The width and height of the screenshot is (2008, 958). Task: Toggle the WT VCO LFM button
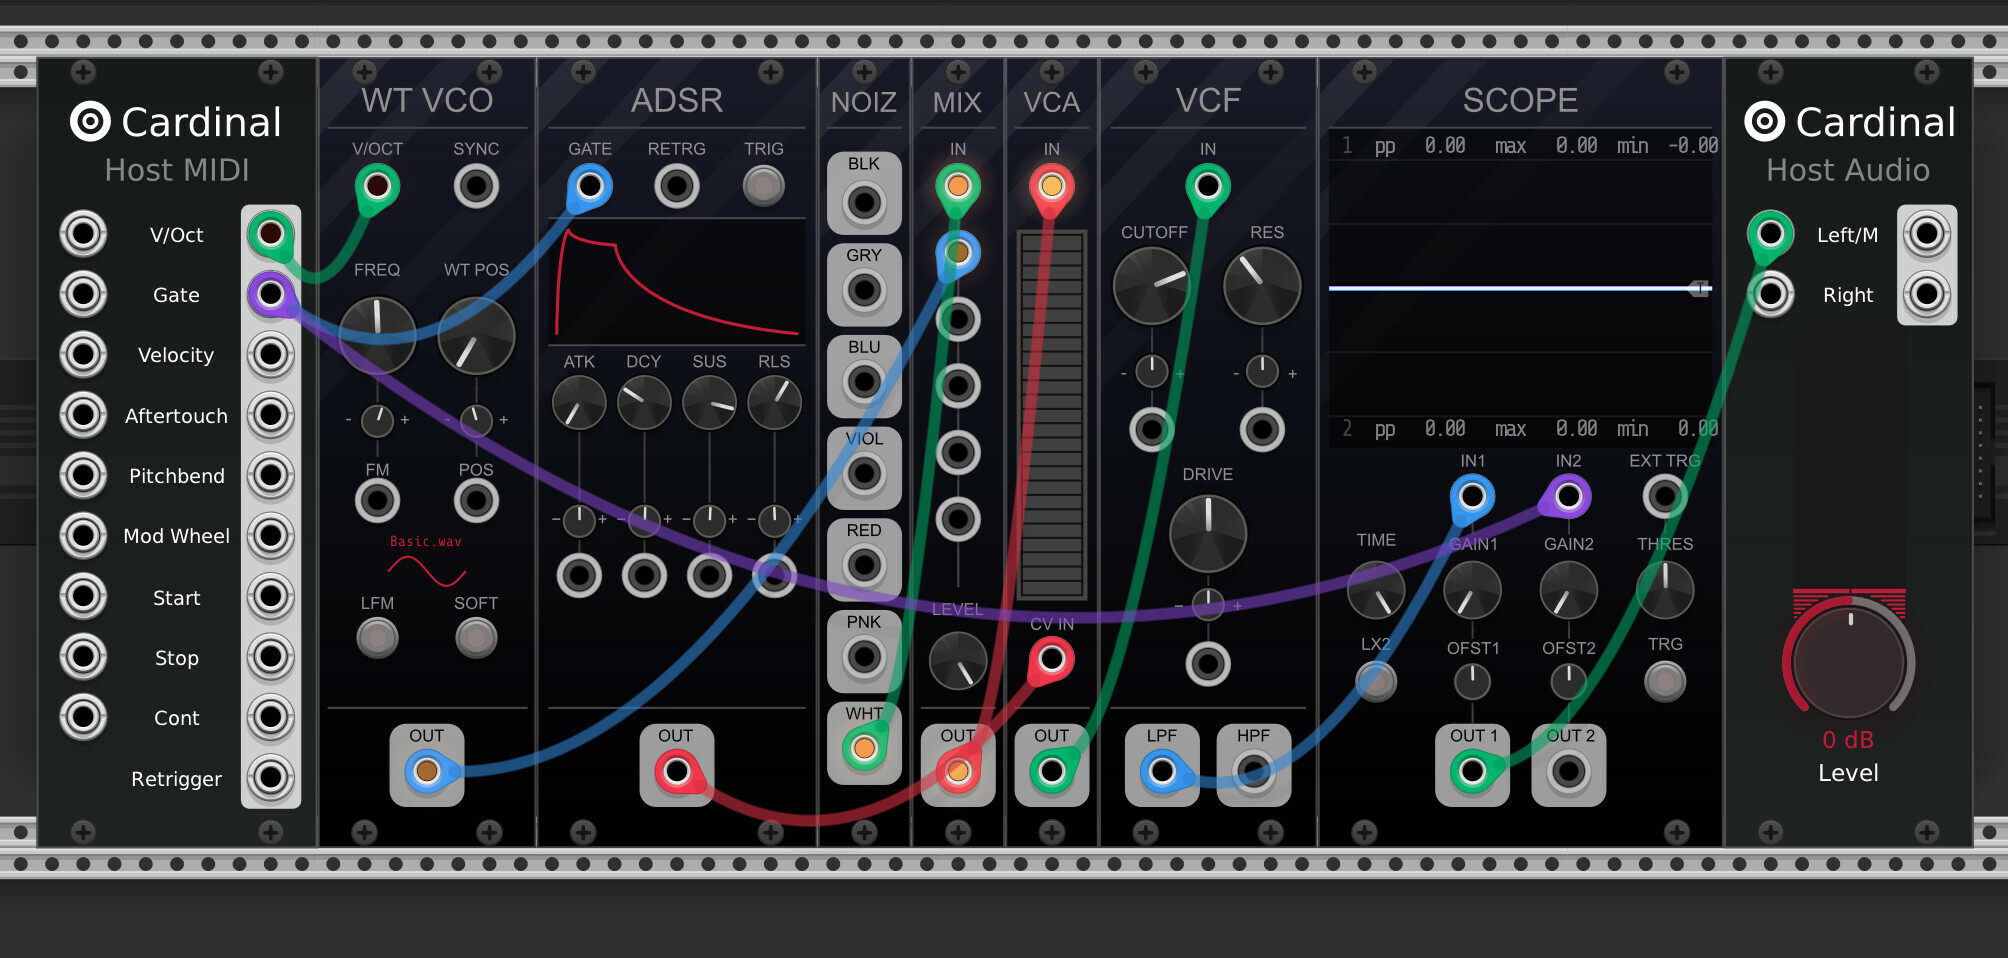click(377, 637)
